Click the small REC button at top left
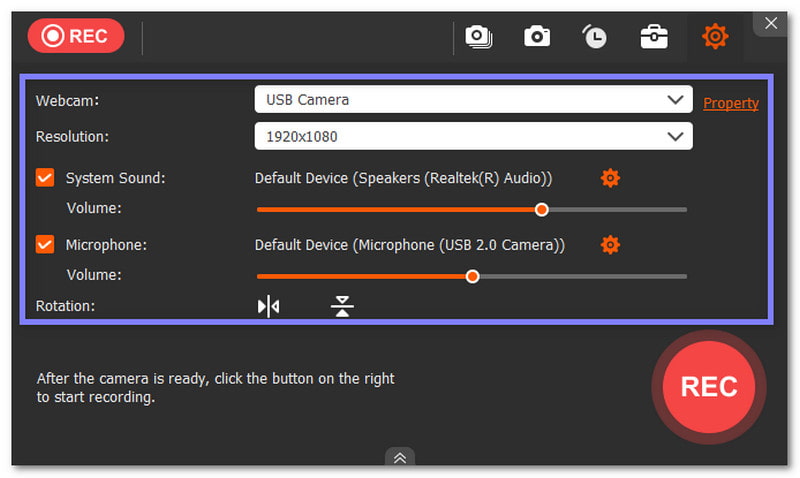The width and height of the screenshot is (800, 478). click(76, 37)
